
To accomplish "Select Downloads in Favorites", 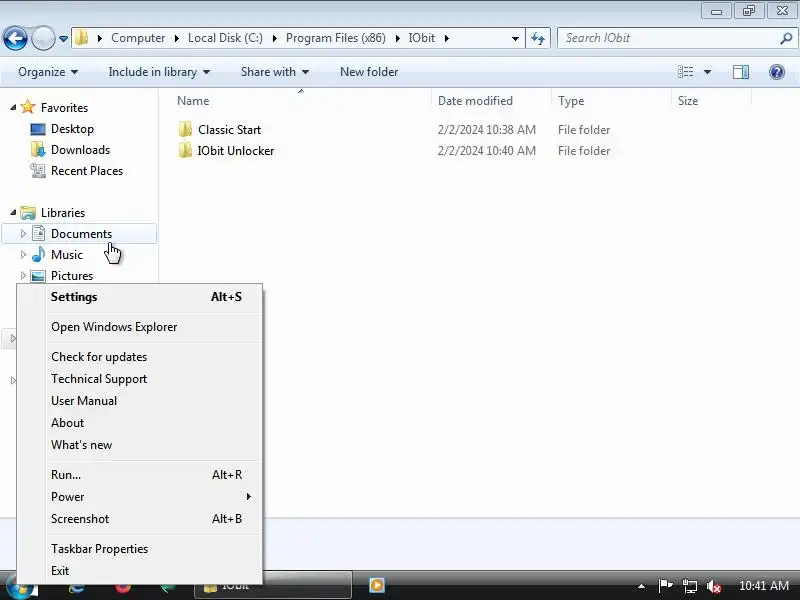I will (x=81, y=150).
